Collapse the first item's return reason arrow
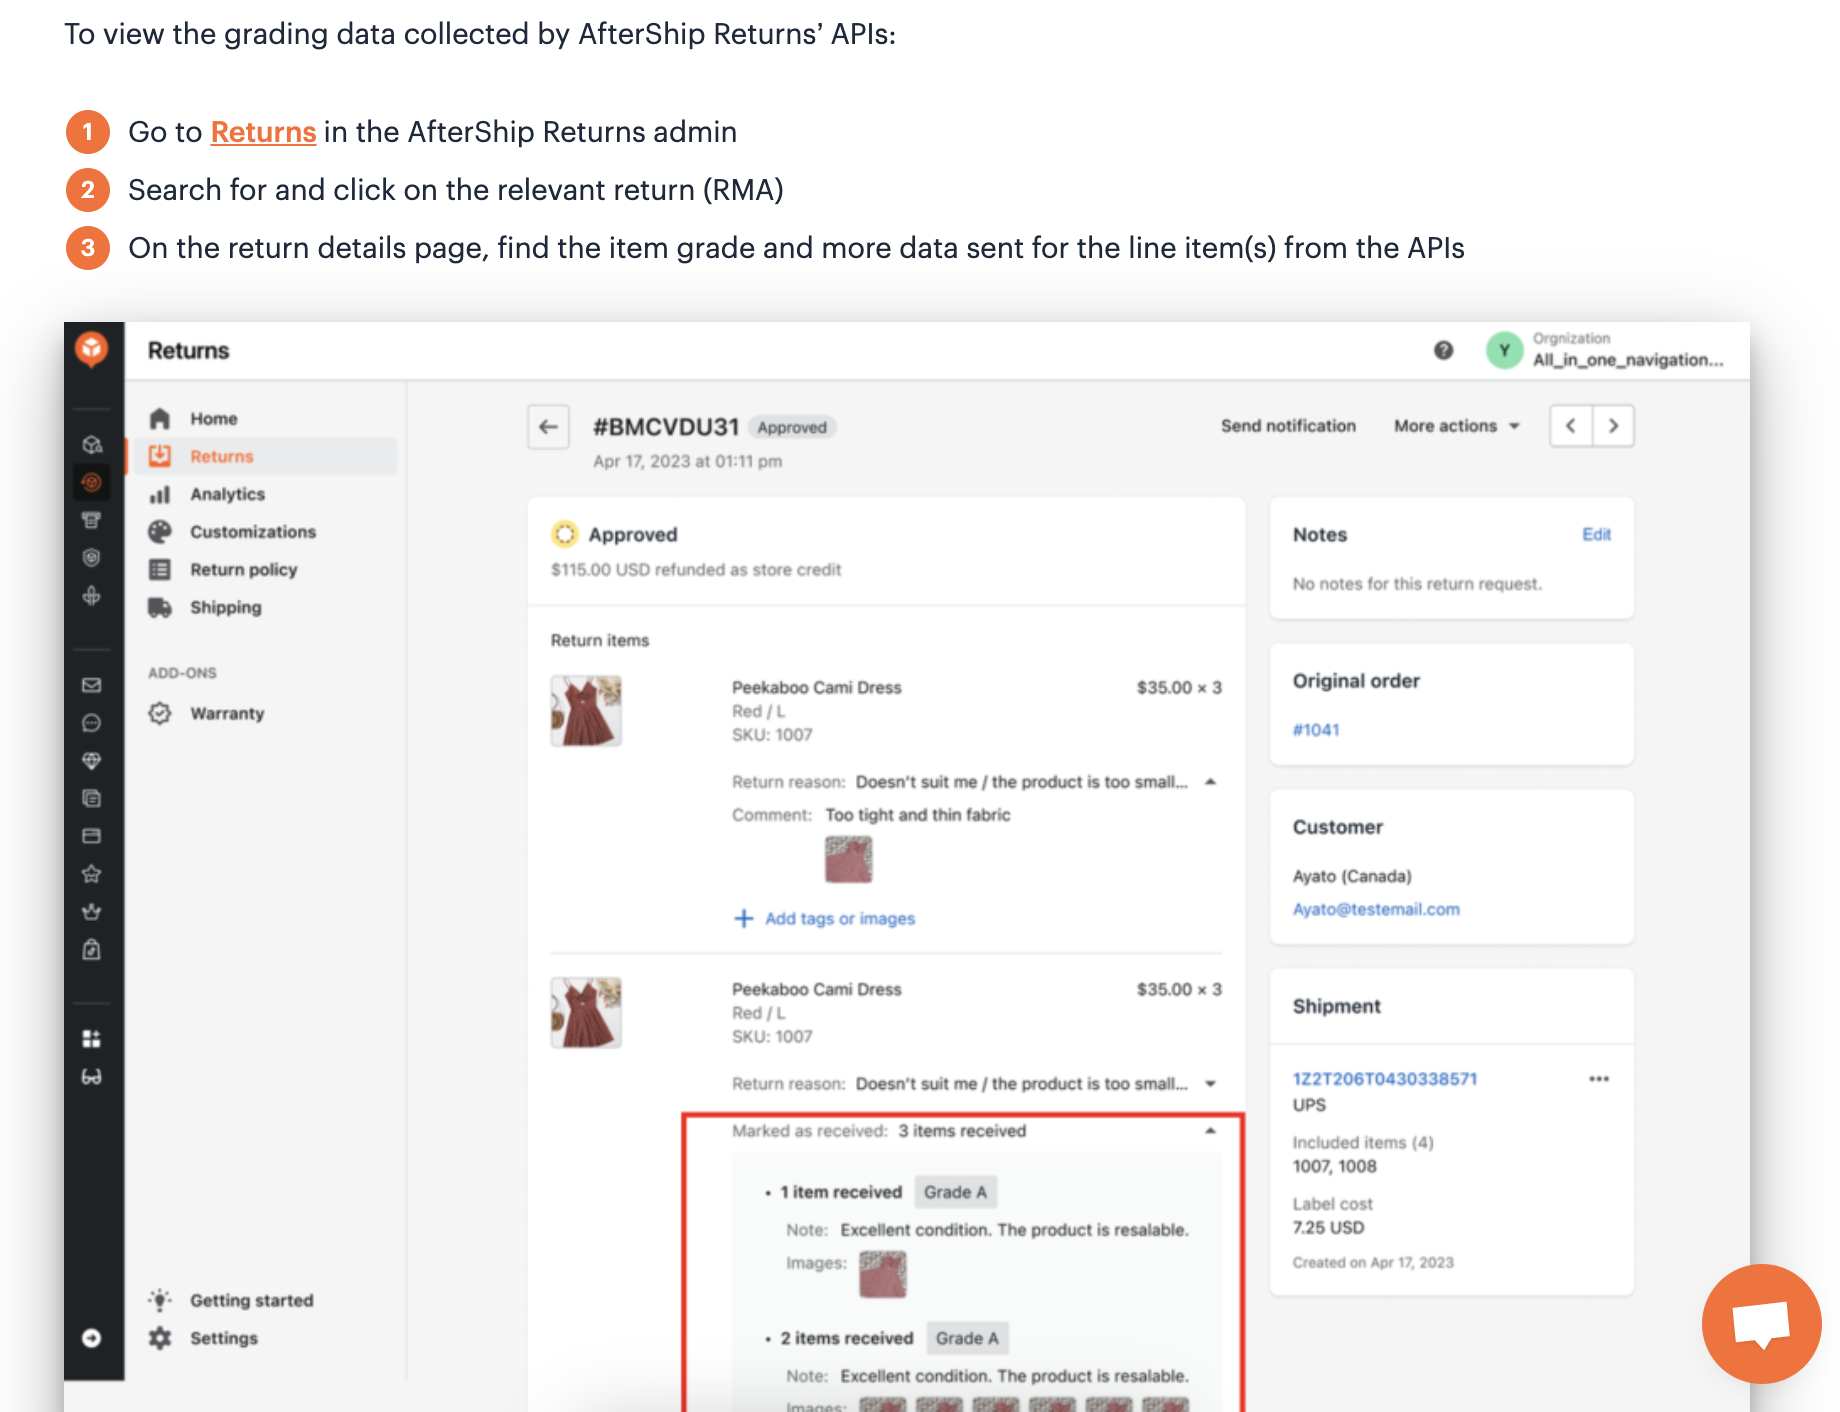This screenshot has width=1840, height=1412. coord(1211,782)
